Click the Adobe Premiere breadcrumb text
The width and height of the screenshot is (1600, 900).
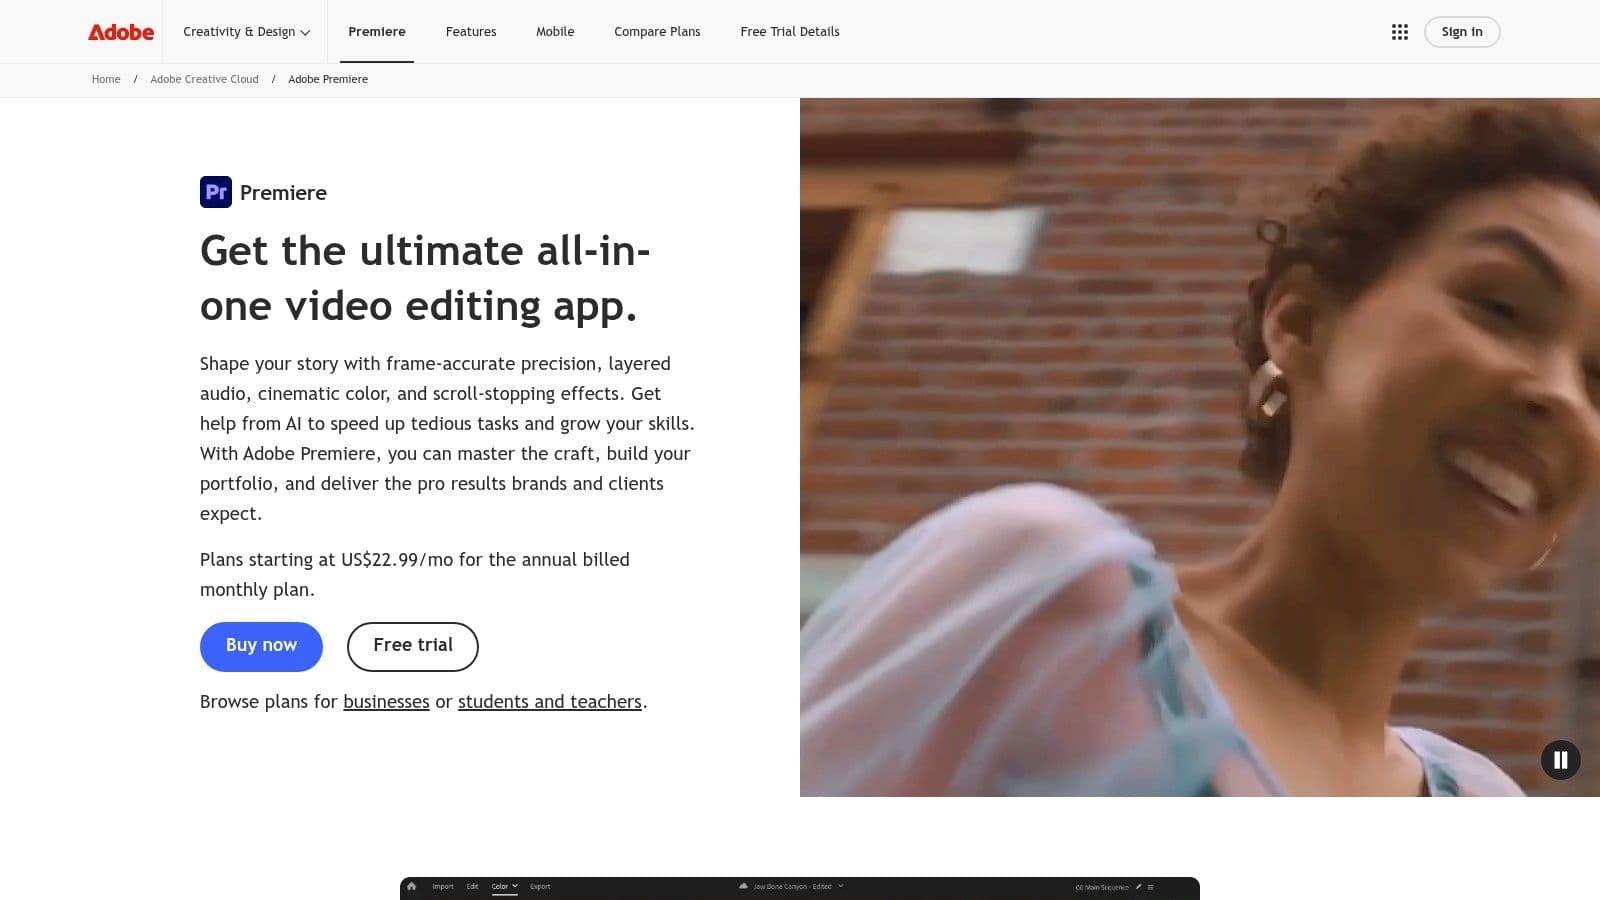(328, 79)
